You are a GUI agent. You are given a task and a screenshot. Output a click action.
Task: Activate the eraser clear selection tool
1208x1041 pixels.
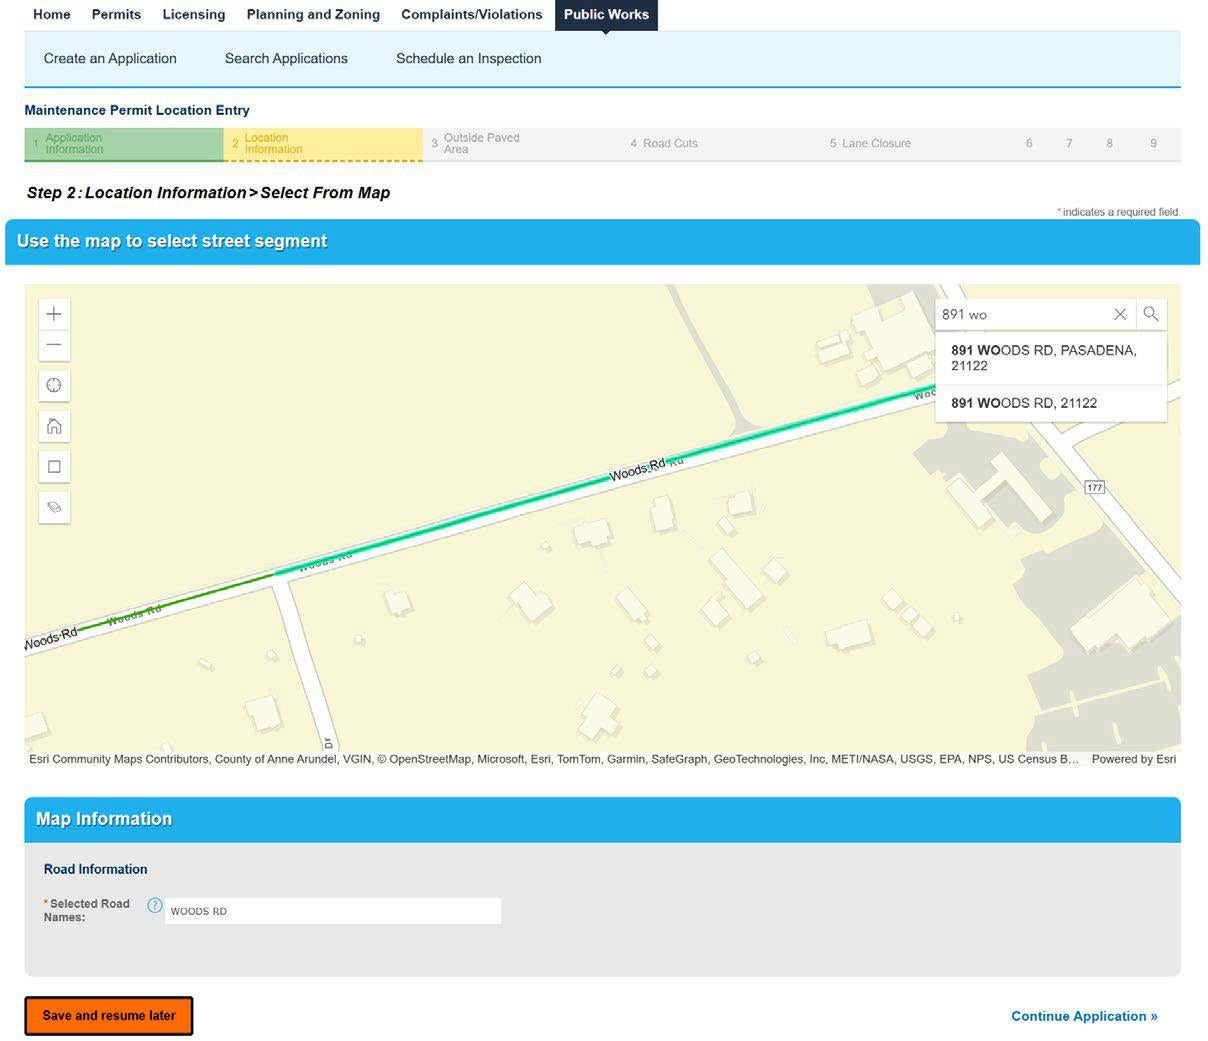click(53, 506)
